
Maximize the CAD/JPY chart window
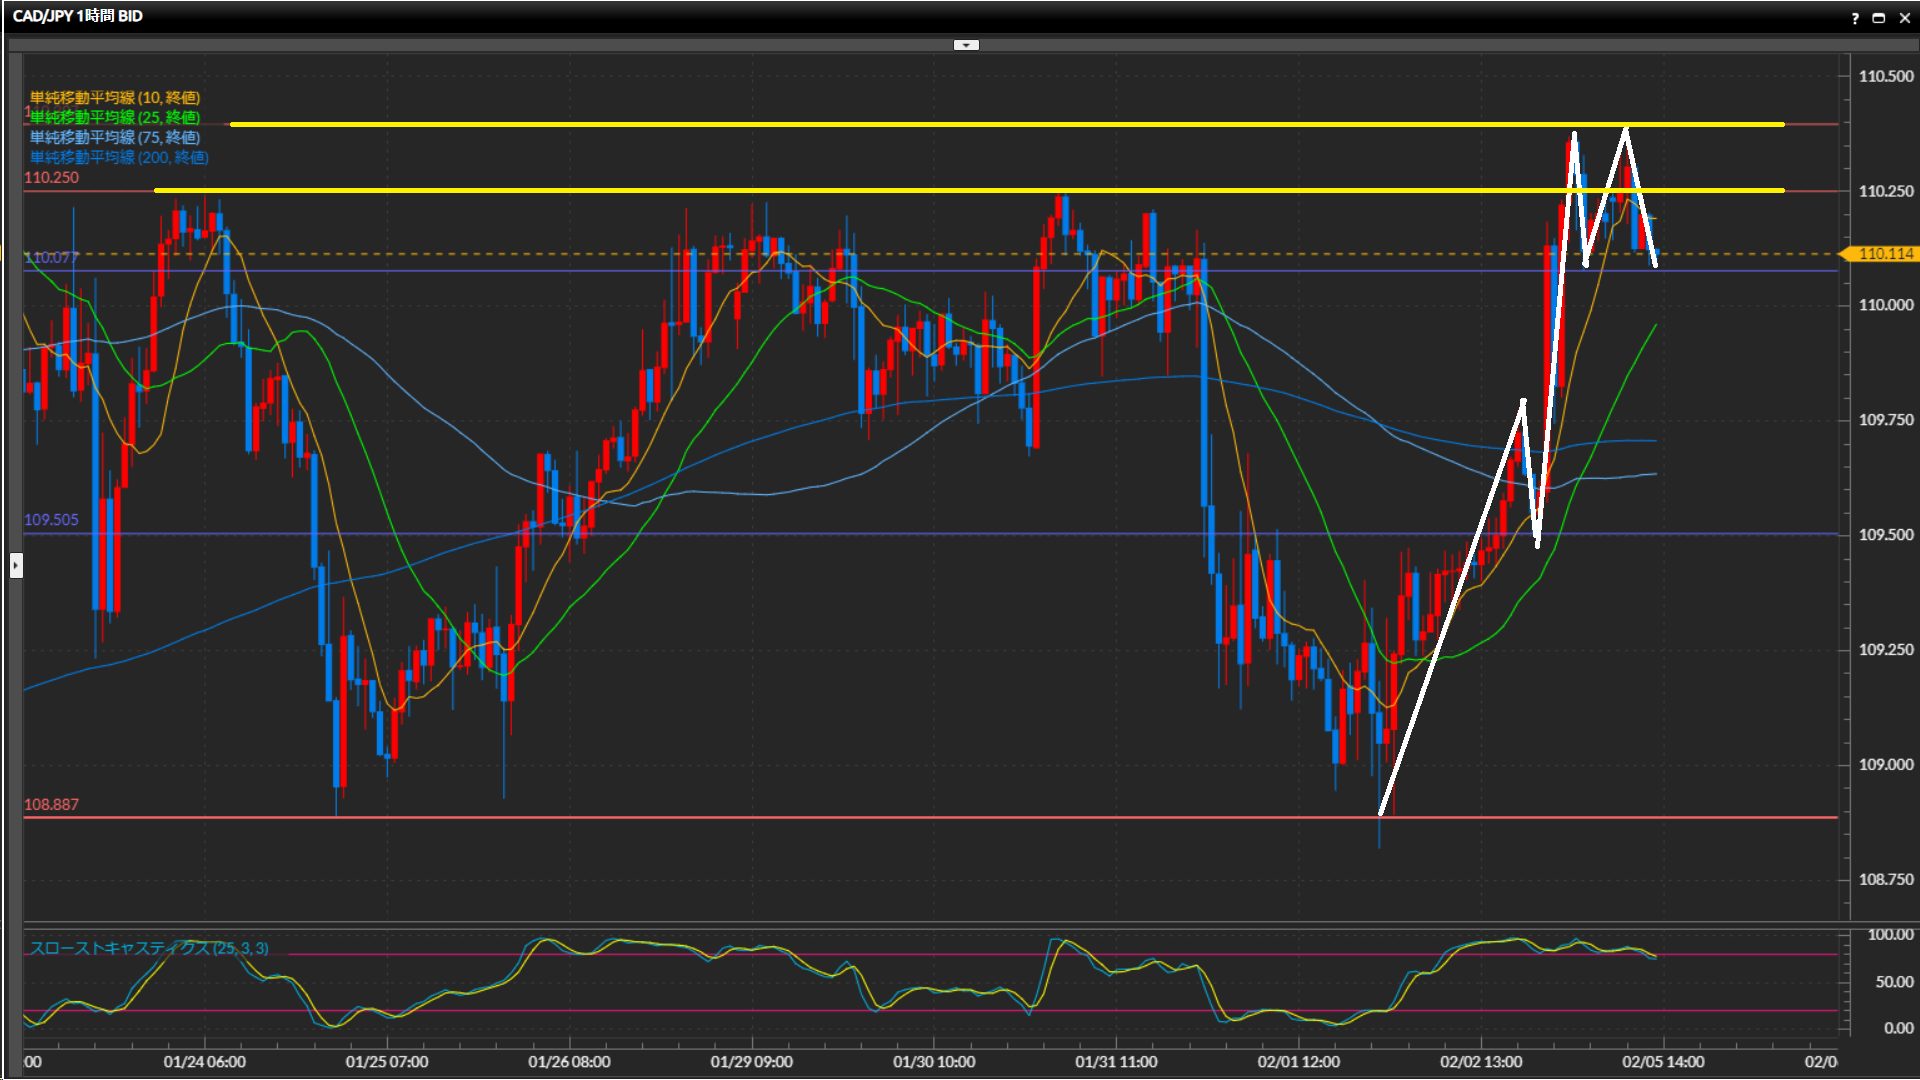(1878, 18)
